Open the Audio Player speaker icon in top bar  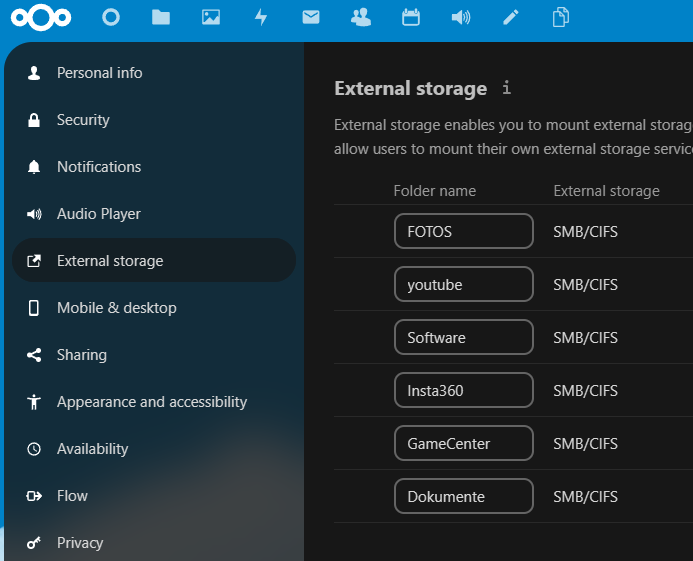461,18
